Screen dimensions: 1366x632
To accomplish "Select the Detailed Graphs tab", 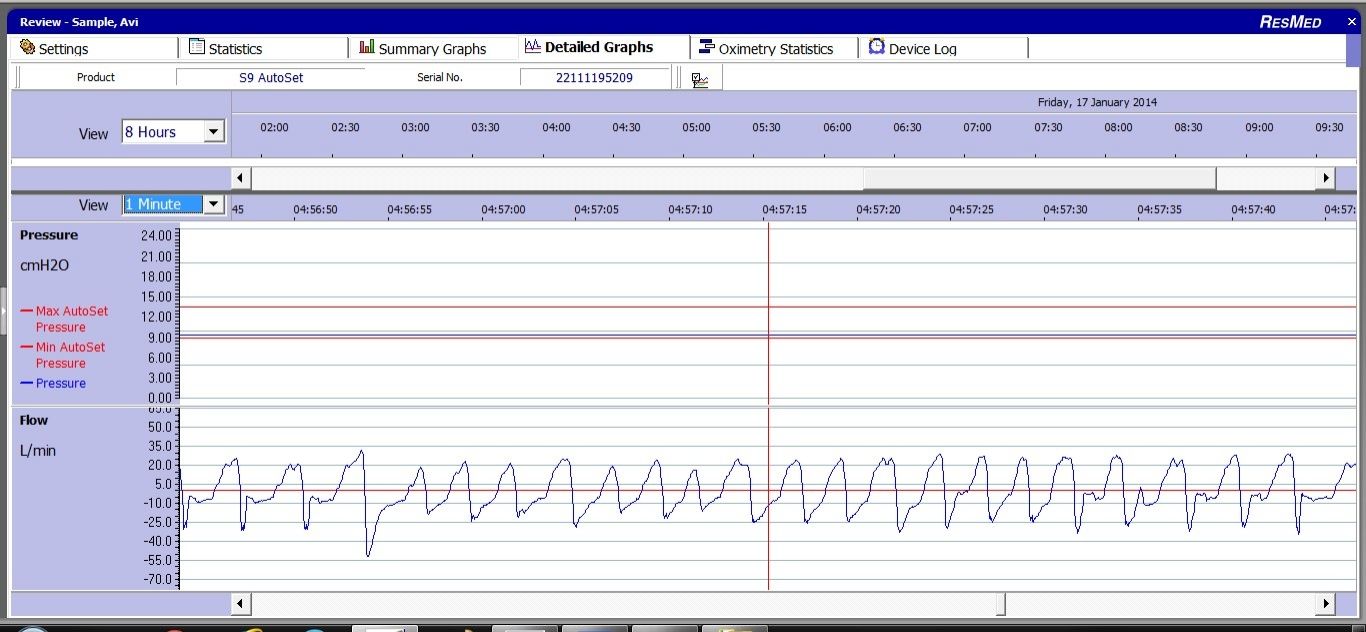I will click(598, 47).
